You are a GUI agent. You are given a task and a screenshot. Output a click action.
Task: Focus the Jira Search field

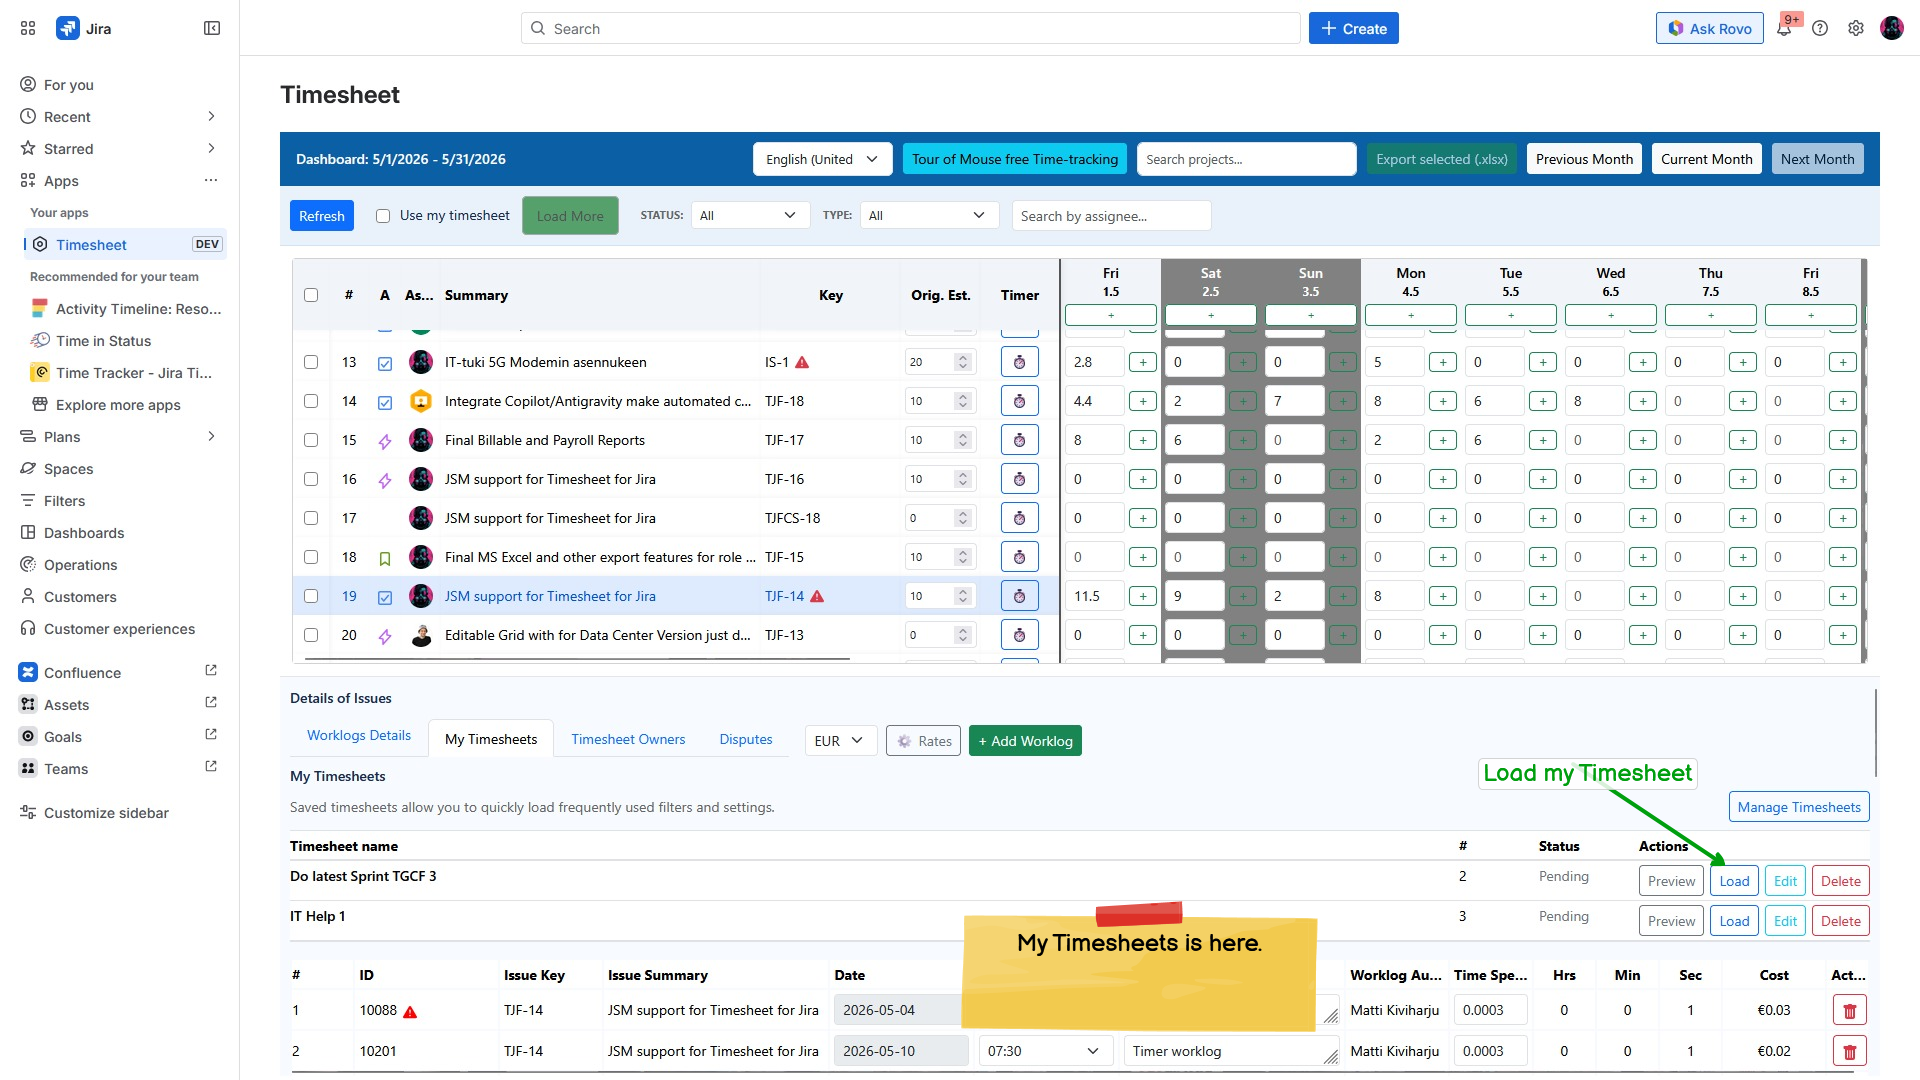pyautogui.click(x=910, y=28)
